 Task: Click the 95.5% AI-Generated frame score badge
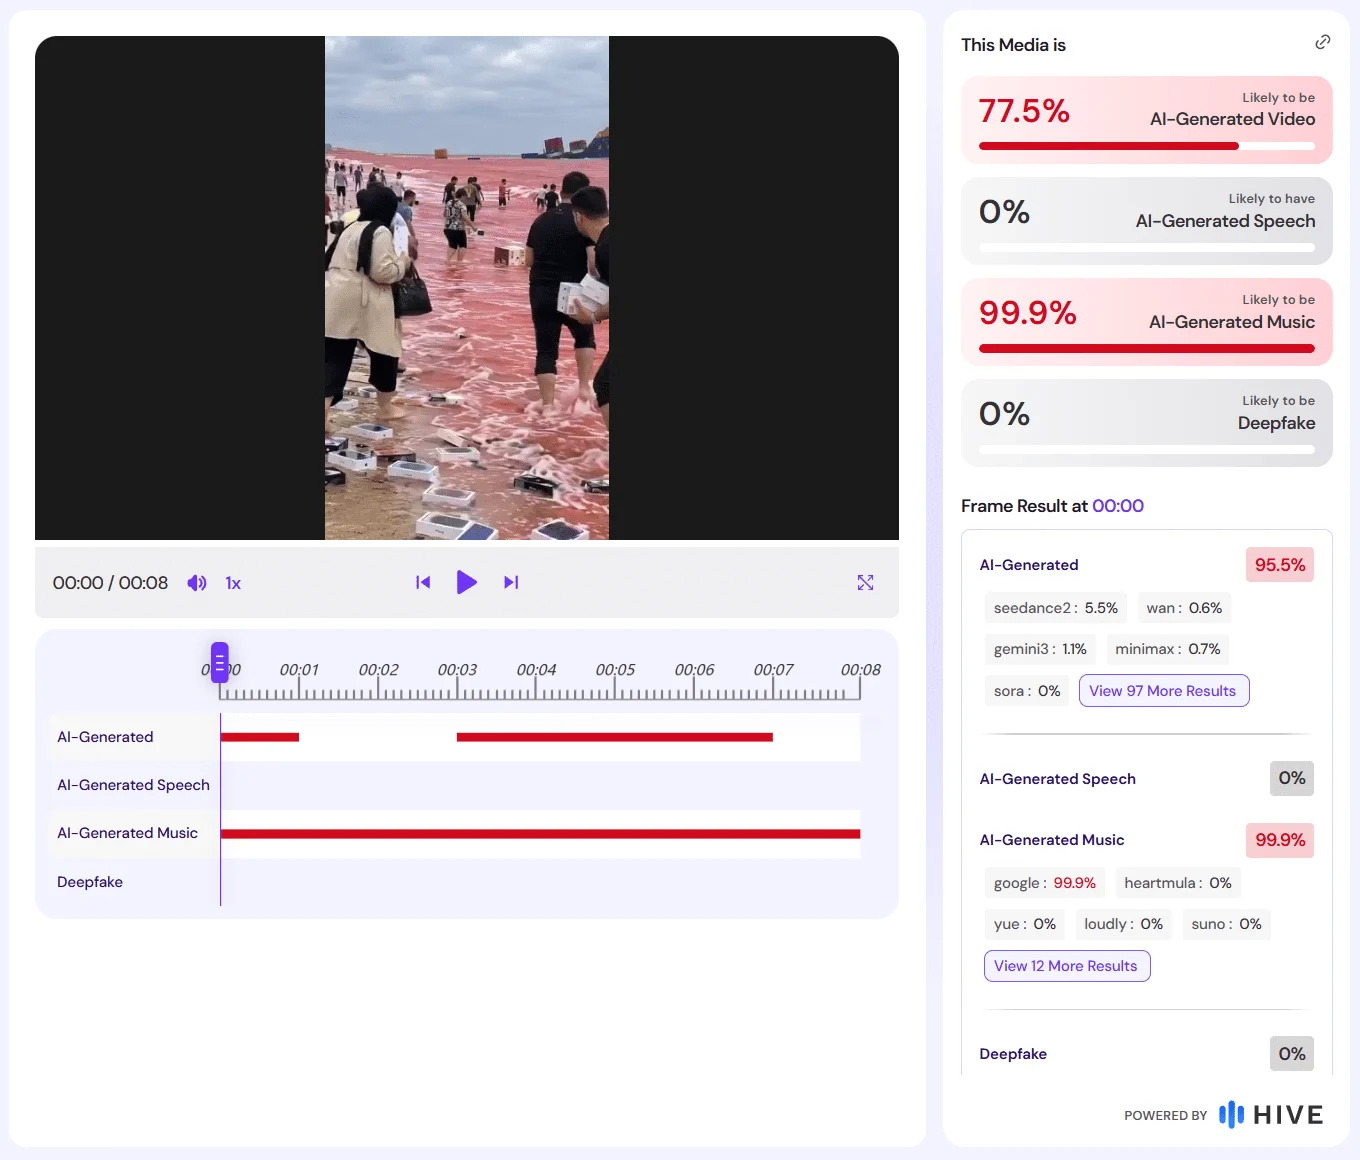[x=1280, y=565]
